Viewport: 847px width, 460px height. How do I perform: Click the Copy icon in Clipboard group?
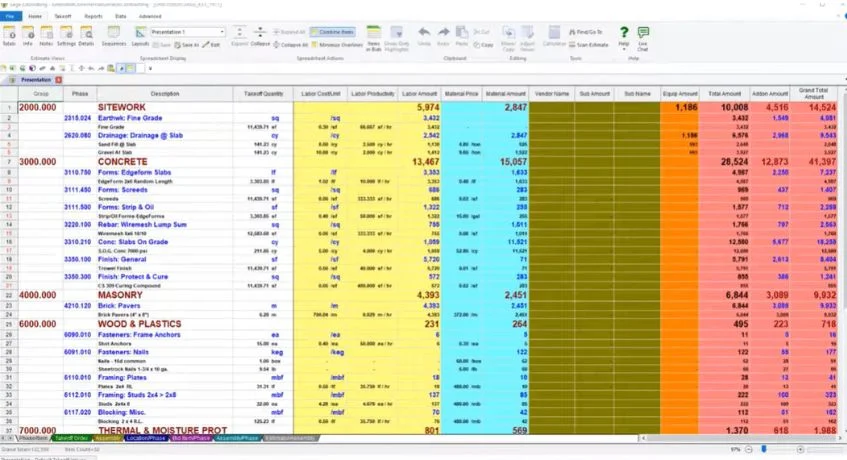tap(483, 45)
